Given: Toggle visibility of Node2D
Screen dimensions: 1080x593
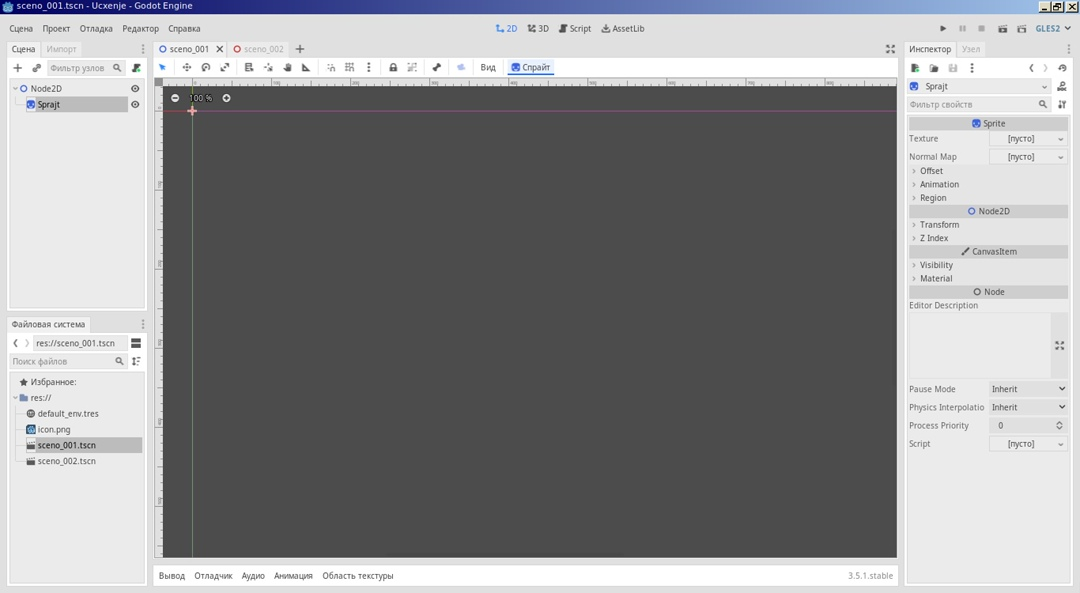Looking at the screenshot, I should click(135, 89).
